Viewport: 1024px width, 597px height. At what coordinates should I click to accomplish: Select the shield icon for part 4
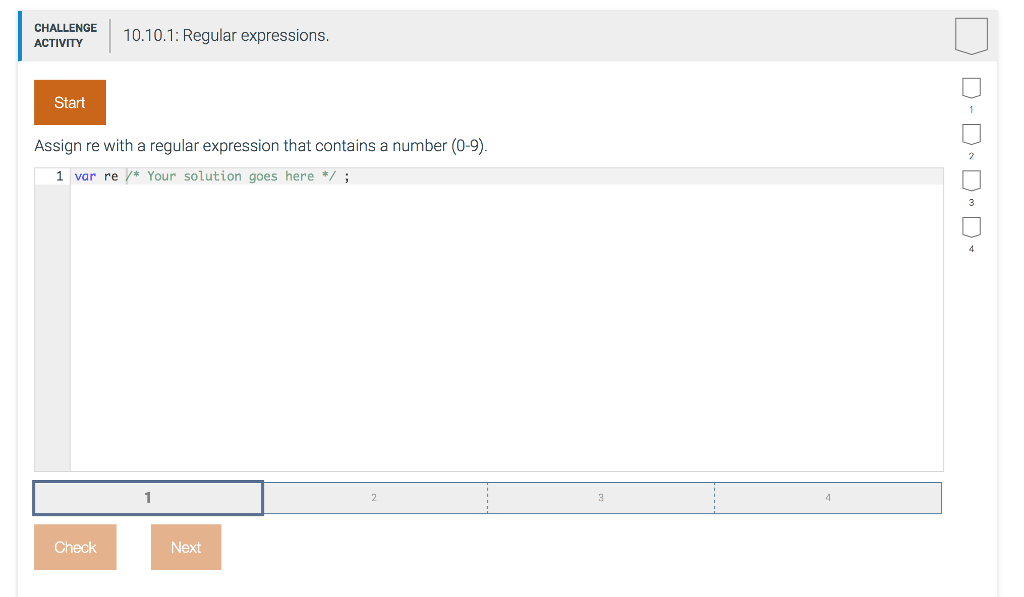(x=970, y=227)
